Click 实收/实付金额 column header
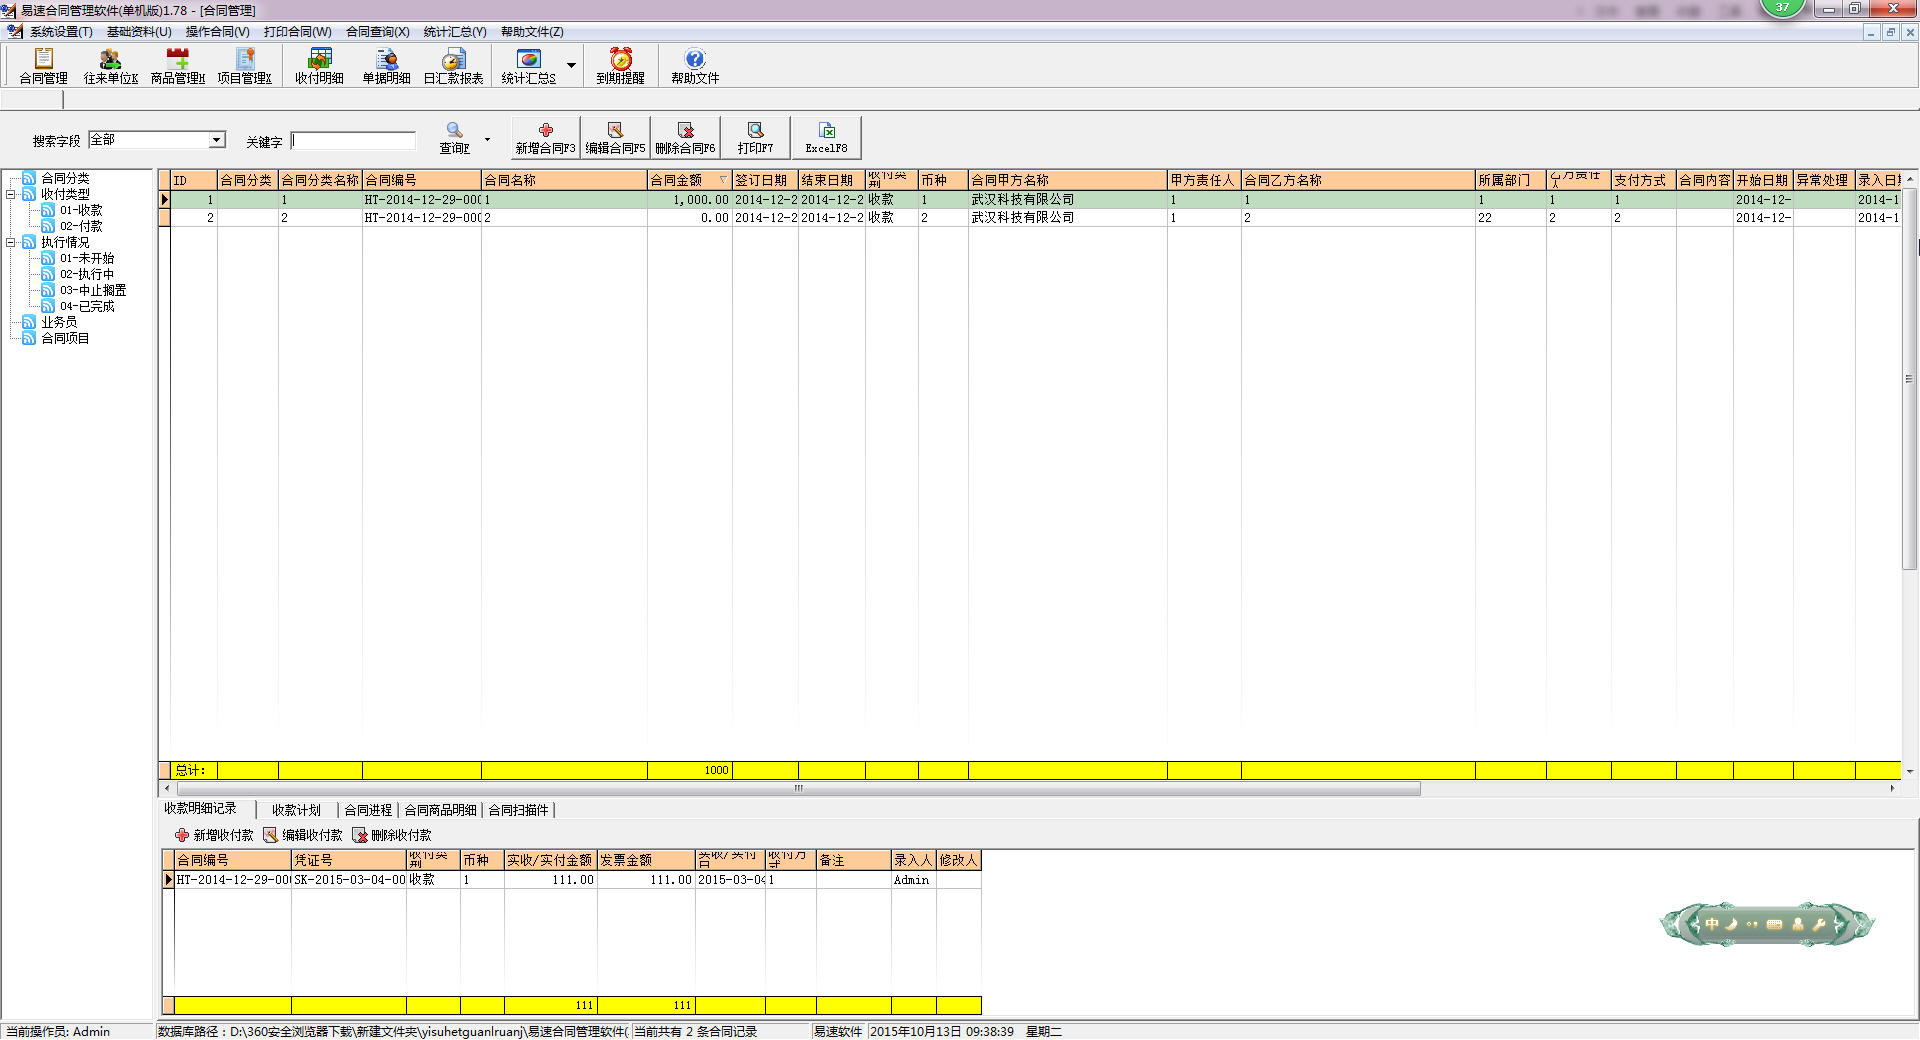 (x=550, y=860)
